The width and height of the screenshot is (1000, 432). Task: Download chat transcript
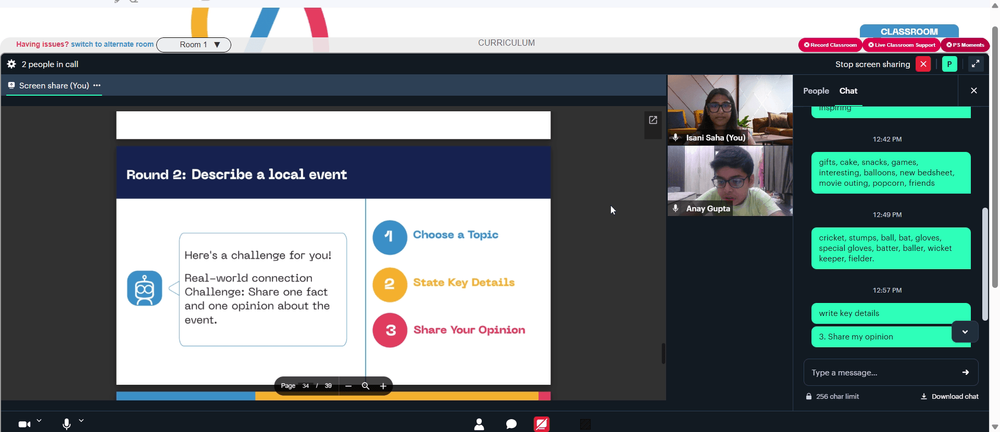[950, 396]
